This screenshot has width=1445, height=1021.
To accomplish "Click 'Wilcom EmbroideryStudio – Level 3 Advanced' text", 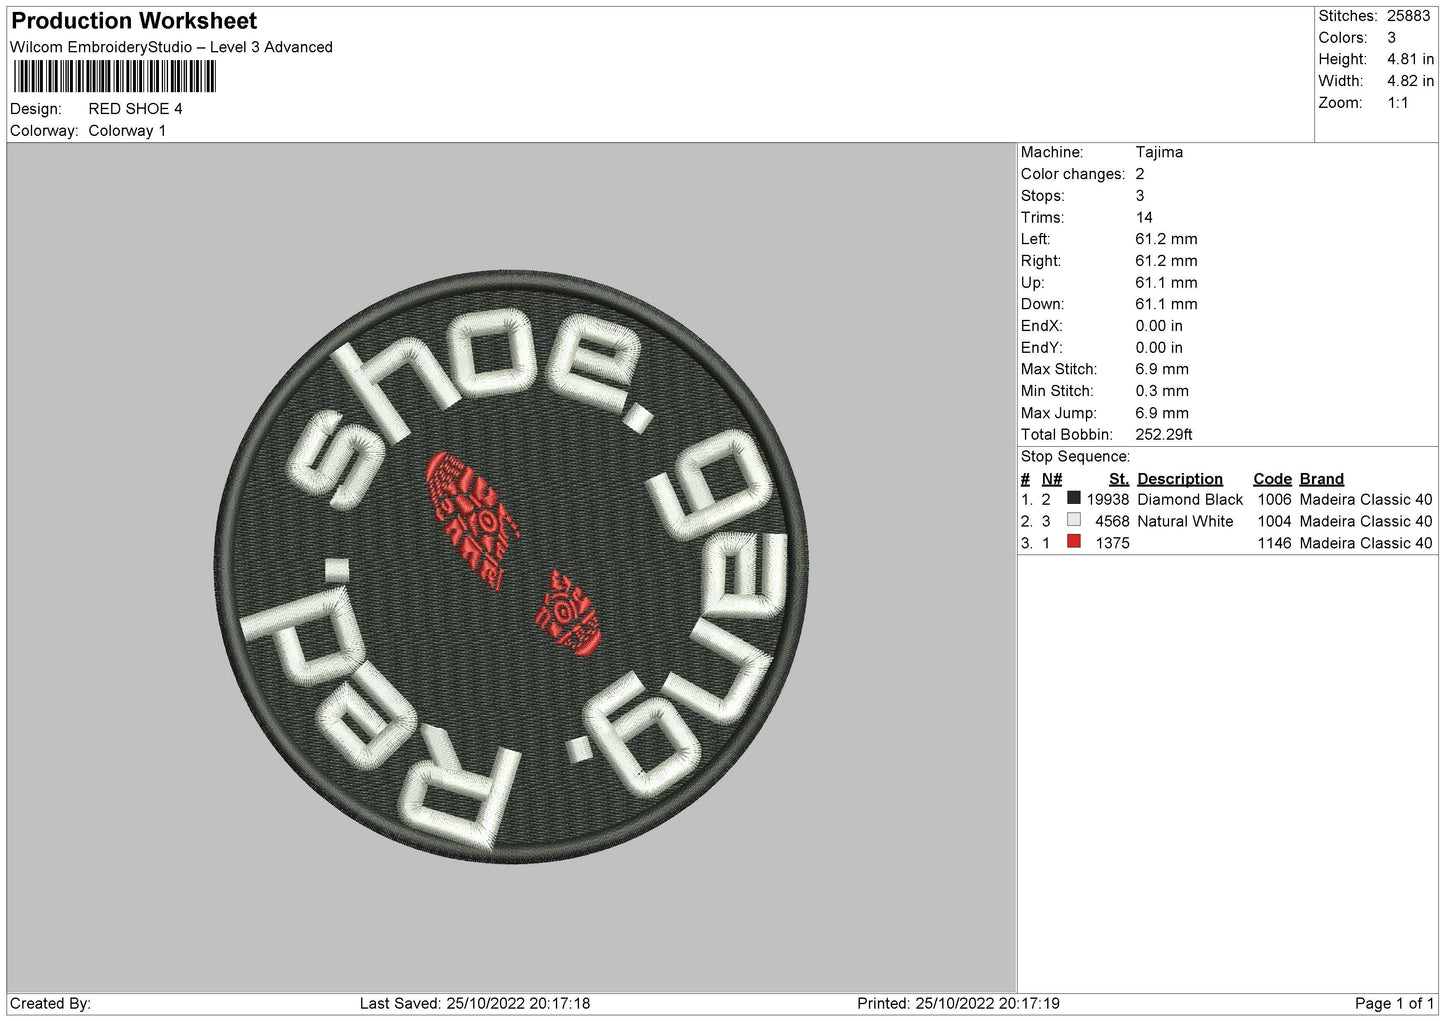I will point(171,47).
